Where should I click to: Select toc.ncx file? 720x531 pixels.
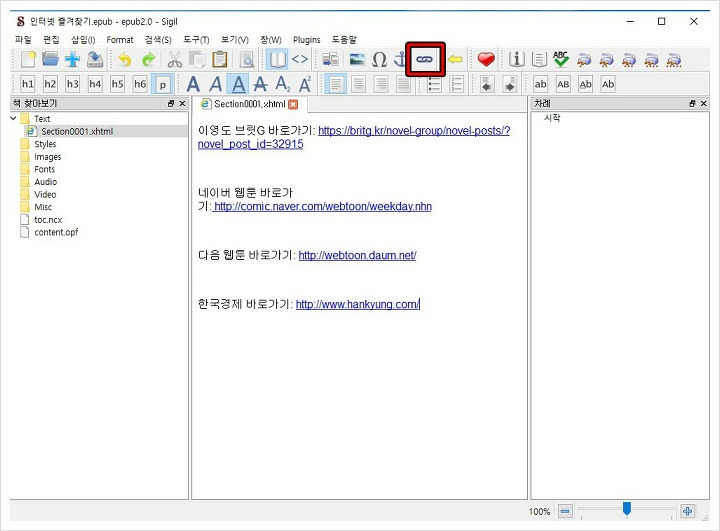tap(48, 220)
